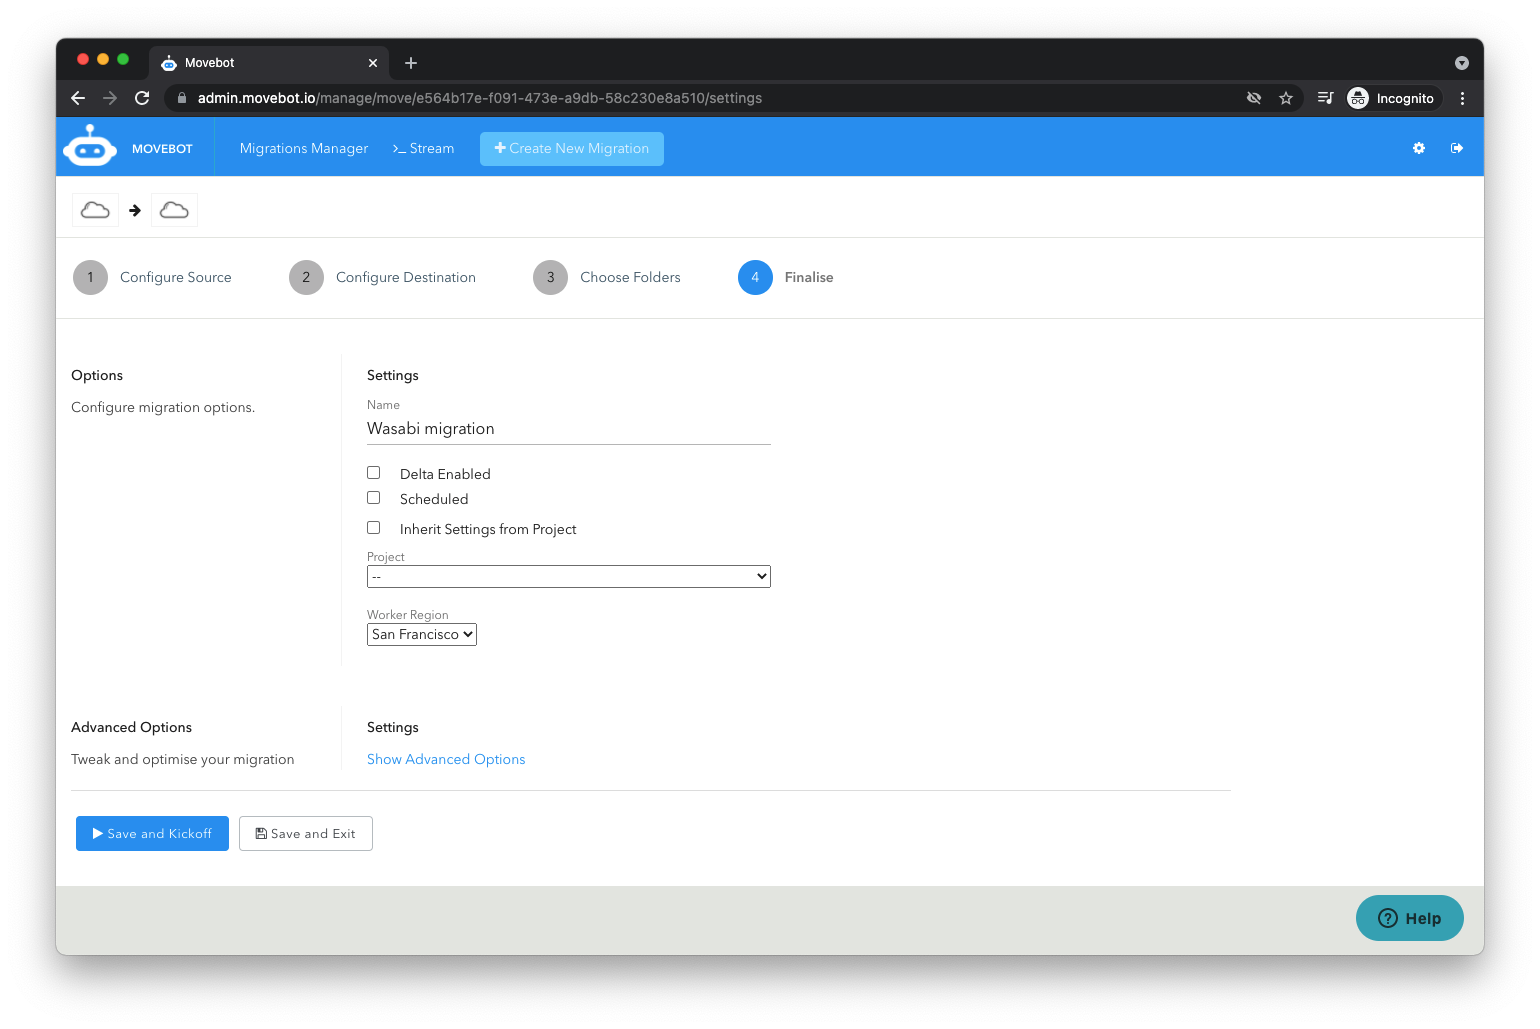This screenshot has height=1029, width=1540.
Task: Bookmark page with star icon
Action: coord(1286,98)
